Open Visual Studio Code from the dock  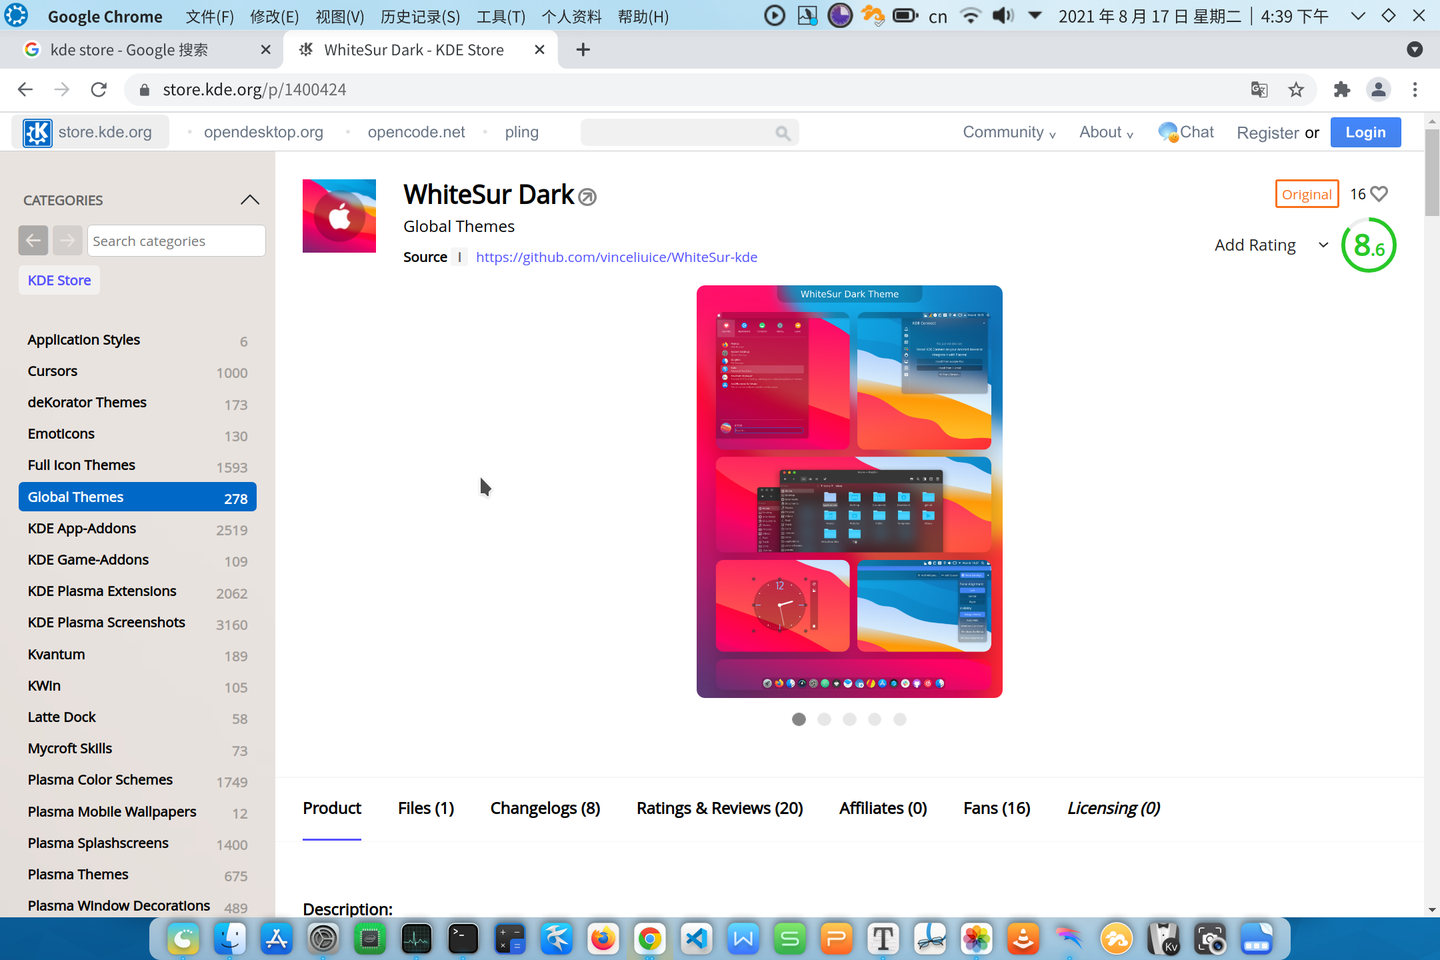click(696, 938)
